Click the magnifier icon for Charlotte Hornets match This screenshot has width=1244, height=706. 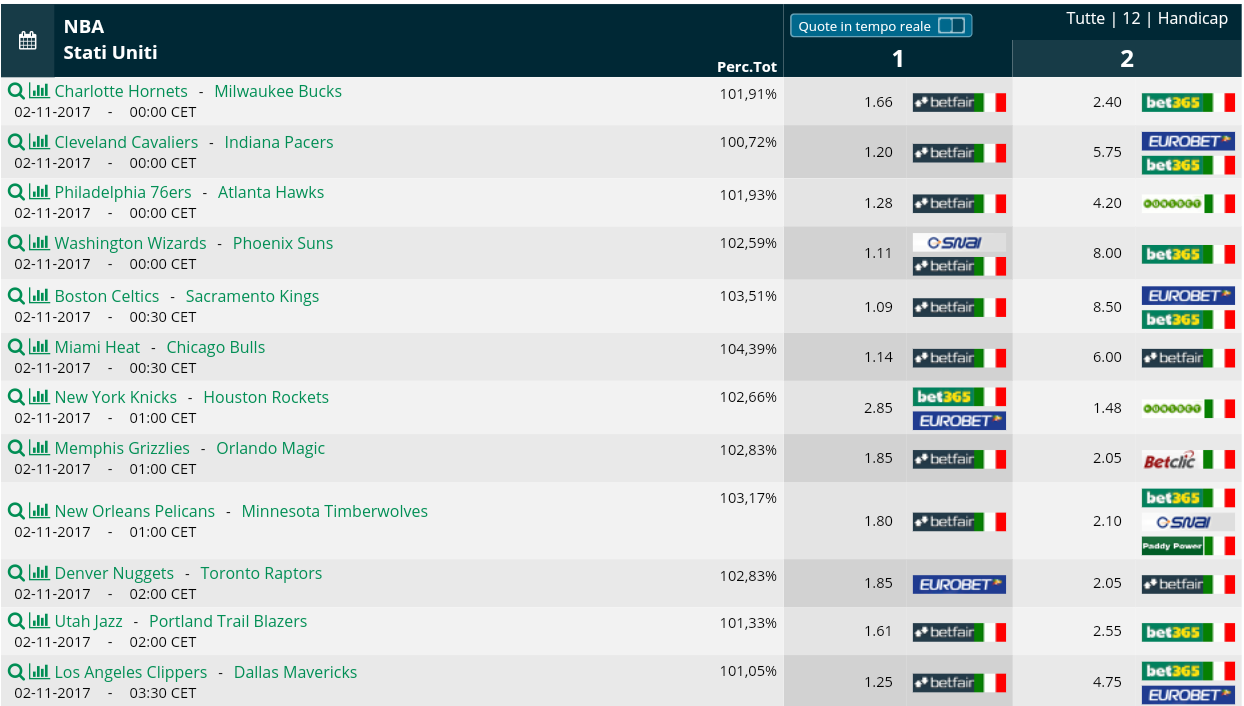coord(16,91)
